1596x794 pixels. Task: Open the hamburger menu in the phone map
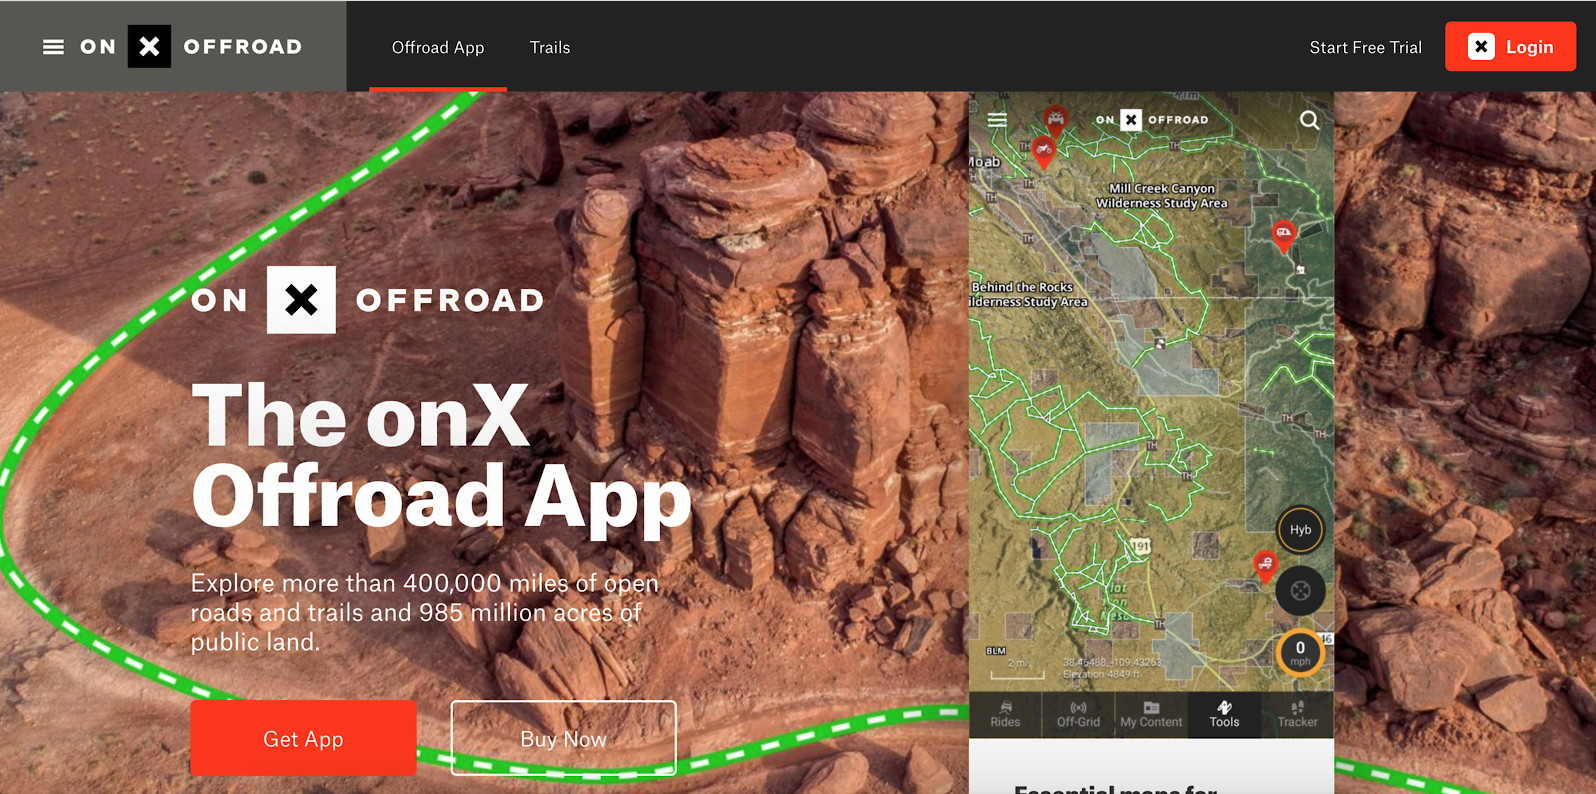997,120
